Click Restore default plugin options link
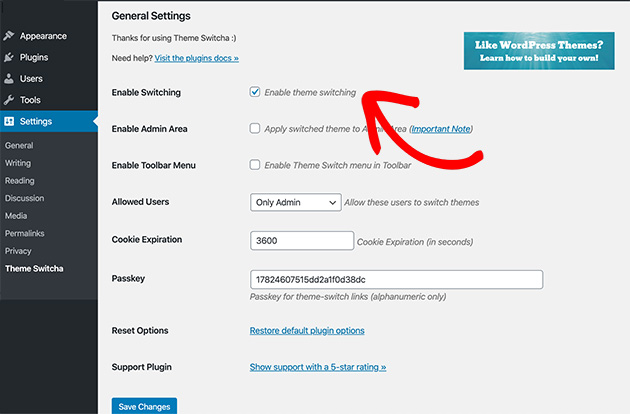This screenshot has width=630, height=414. pos(307,330)
